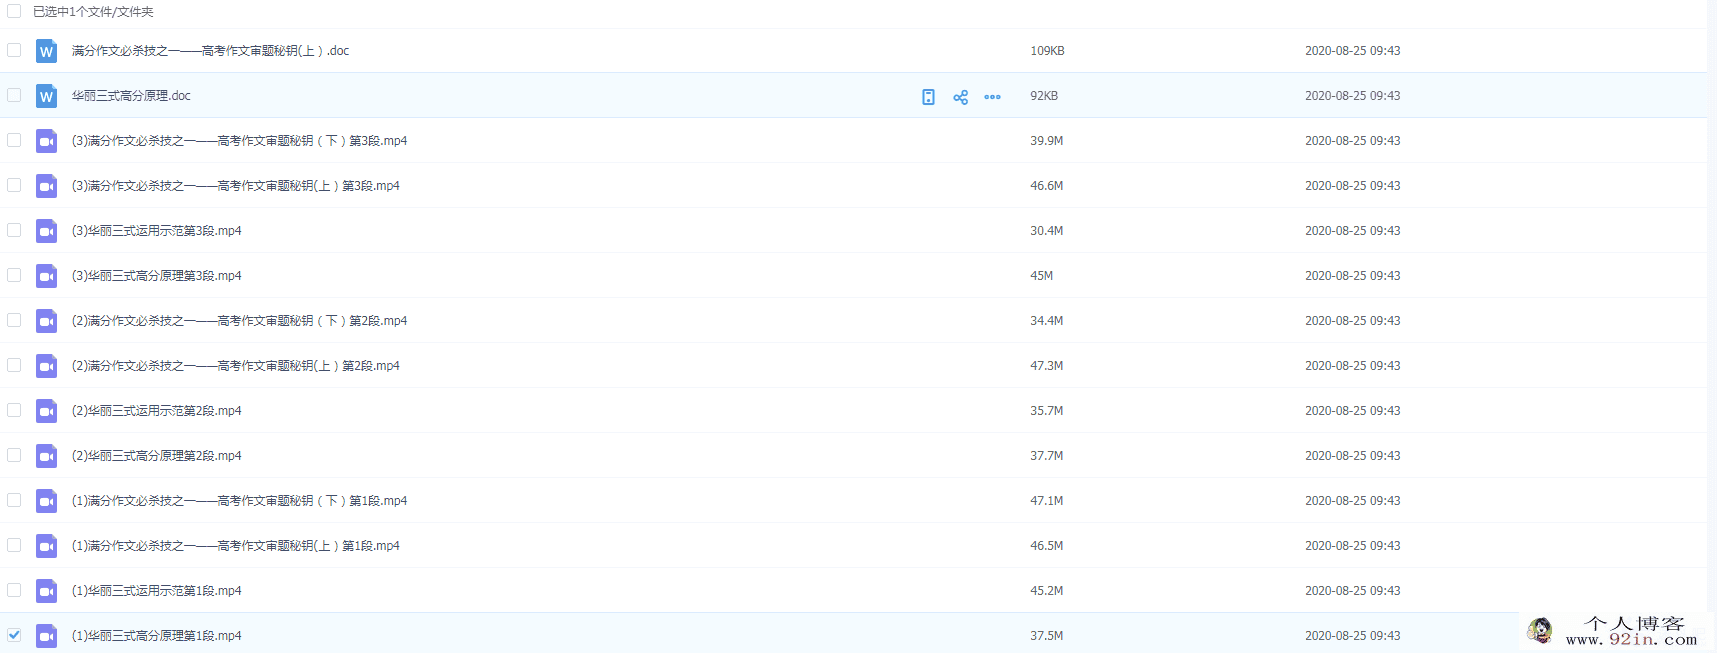Select checkbox for (2)满分作文 审题秘钥（下）第2段.mp4
1717x653 pixels.
pyautogui.click(x=14, y=320)
